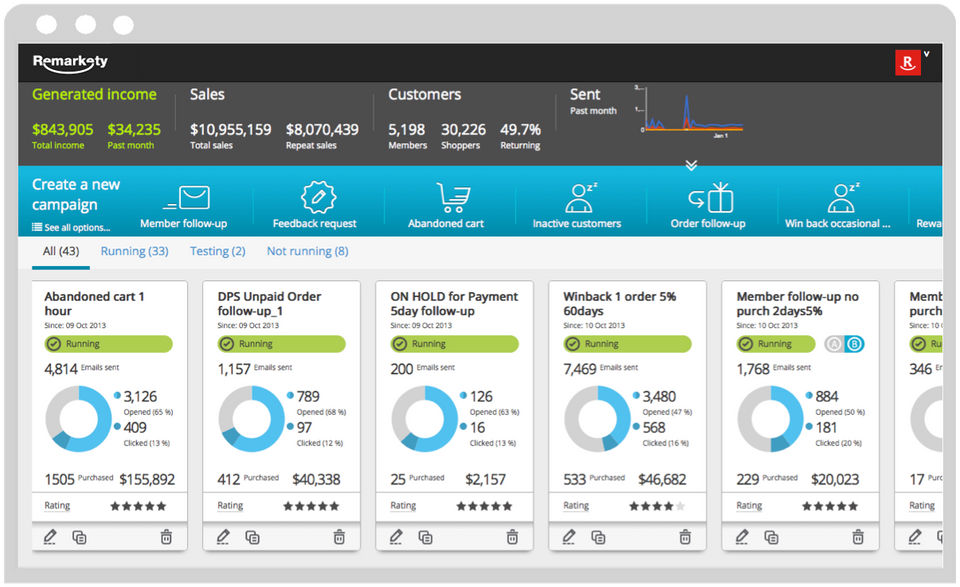Click the 30,226 Shoppers value
The height and width of the screenshot is (587, 960).
click(x=463, y=130)
